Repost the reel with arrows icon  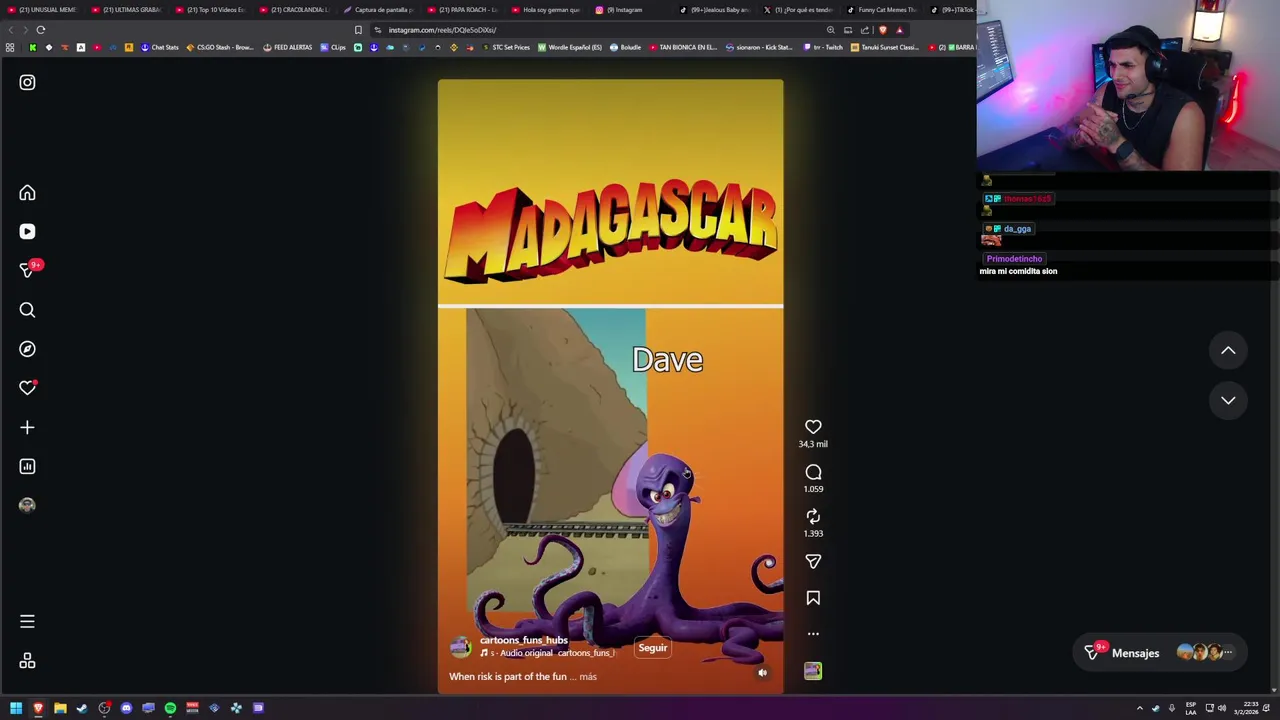813,516
